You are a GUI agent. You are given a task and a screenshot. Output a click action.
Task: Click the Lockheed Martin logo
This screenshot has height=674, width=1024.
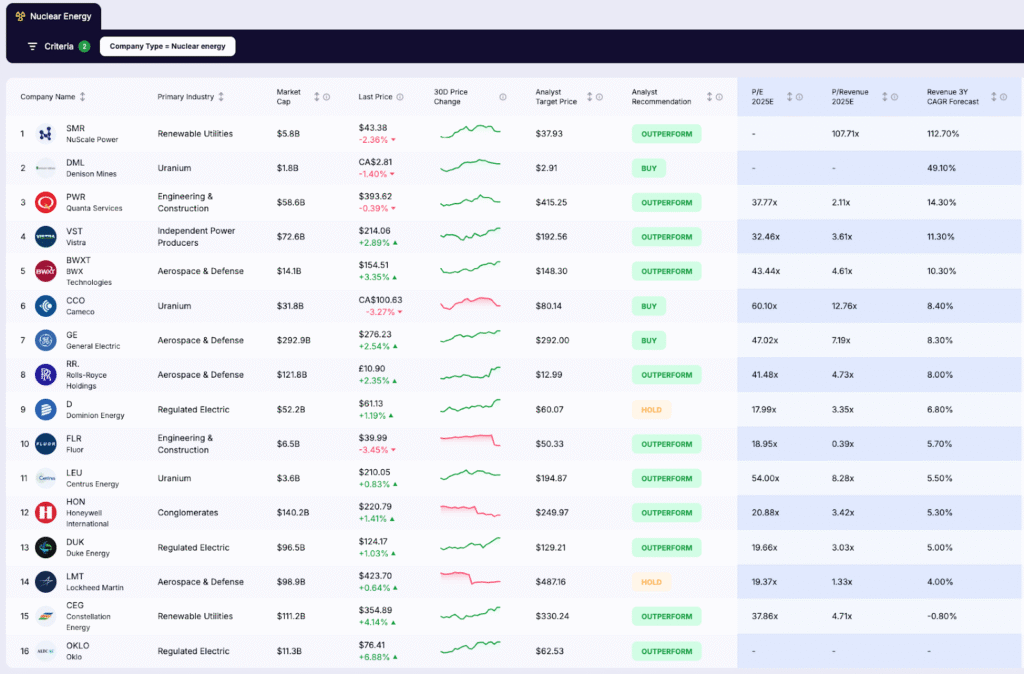[x=46, y=581]
